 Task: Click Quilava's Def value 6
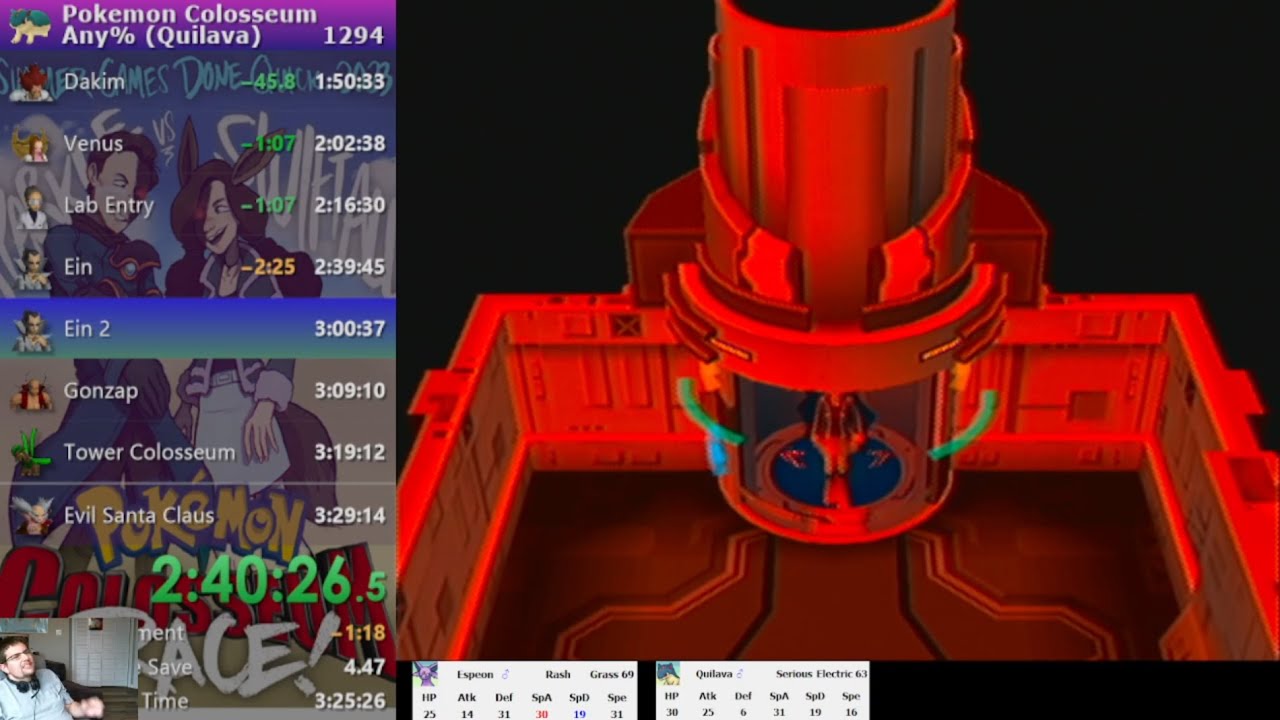(745, 714)
